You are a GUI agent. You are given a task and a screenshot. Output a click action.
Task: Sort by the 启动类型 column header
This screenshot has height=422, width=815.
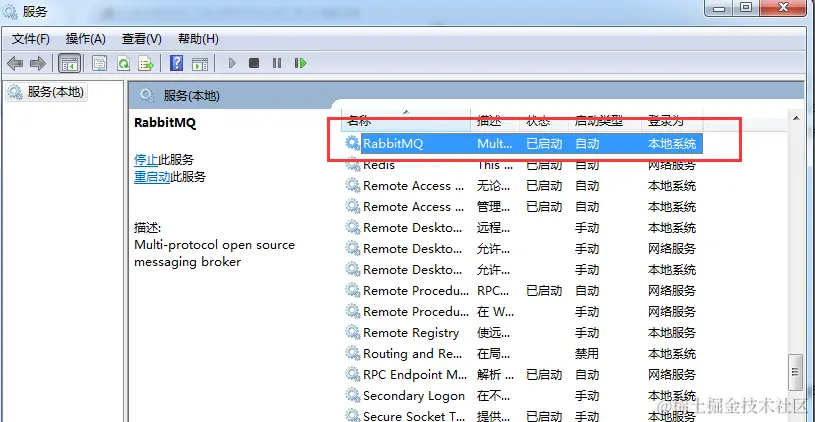[605, 121]
